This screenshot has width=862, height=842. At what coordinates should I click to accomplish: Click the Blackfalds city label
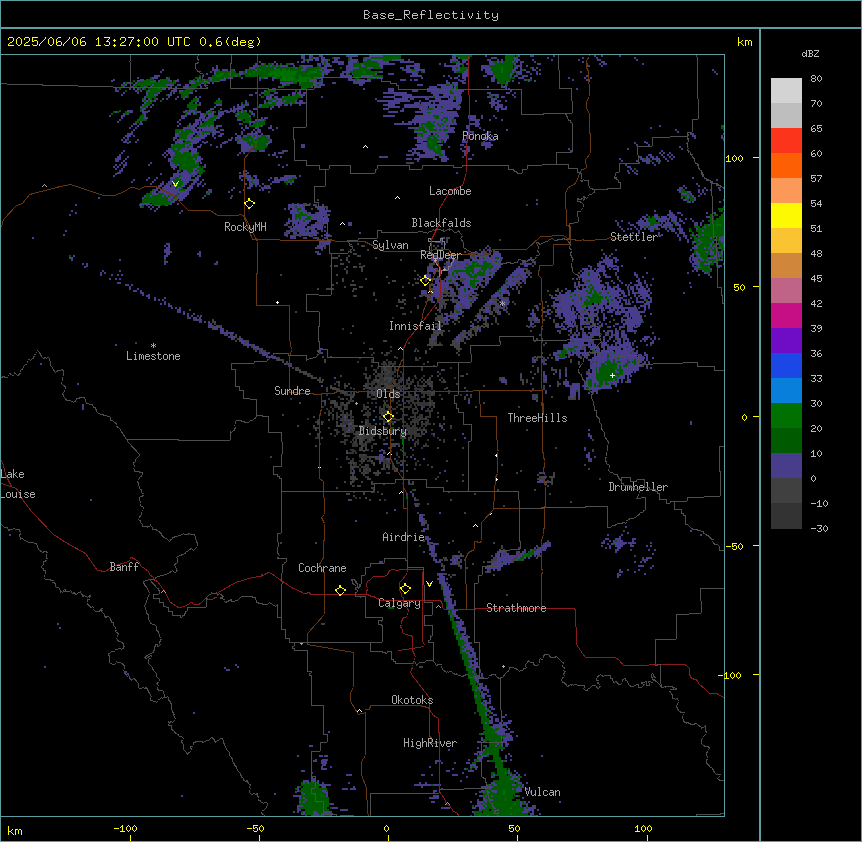tap(441, 223)
